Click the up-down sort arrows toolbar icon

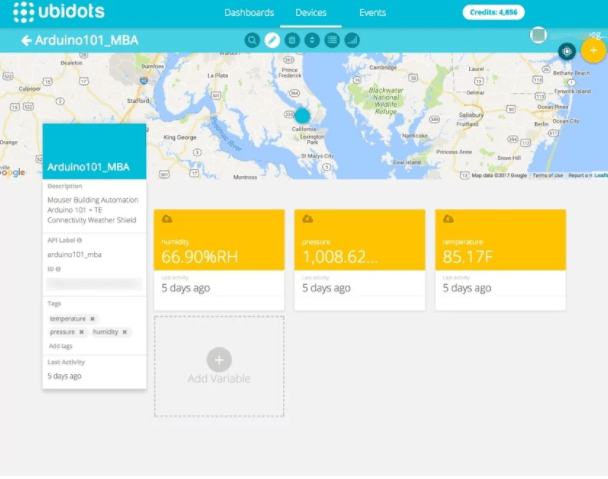pyautogui.click(x=312, y=40)
